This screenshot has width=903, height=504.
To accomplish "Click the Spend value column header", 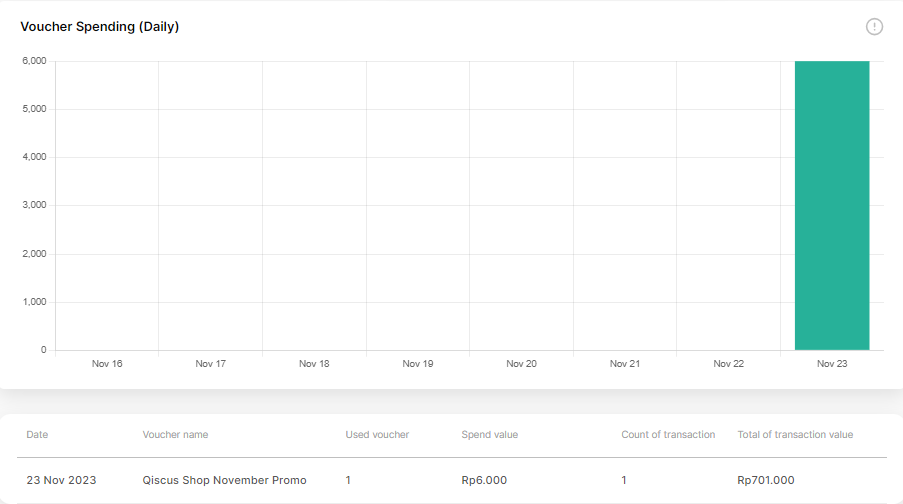I will tap(490, 434).
